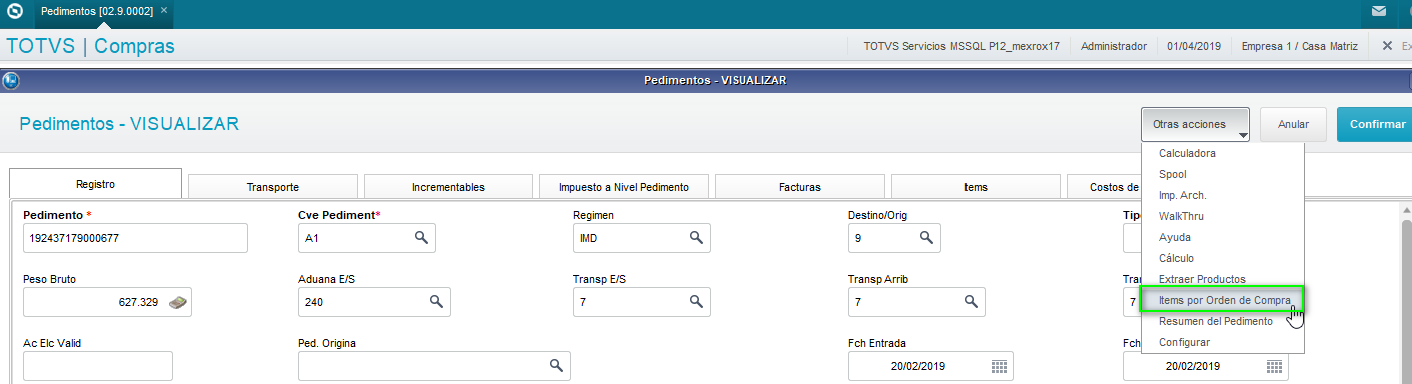Image resolution: width=1412 pixels, height=384 pixels.
Task: Open the rightmost date field's calendar picker
Action: [1274, 366]
